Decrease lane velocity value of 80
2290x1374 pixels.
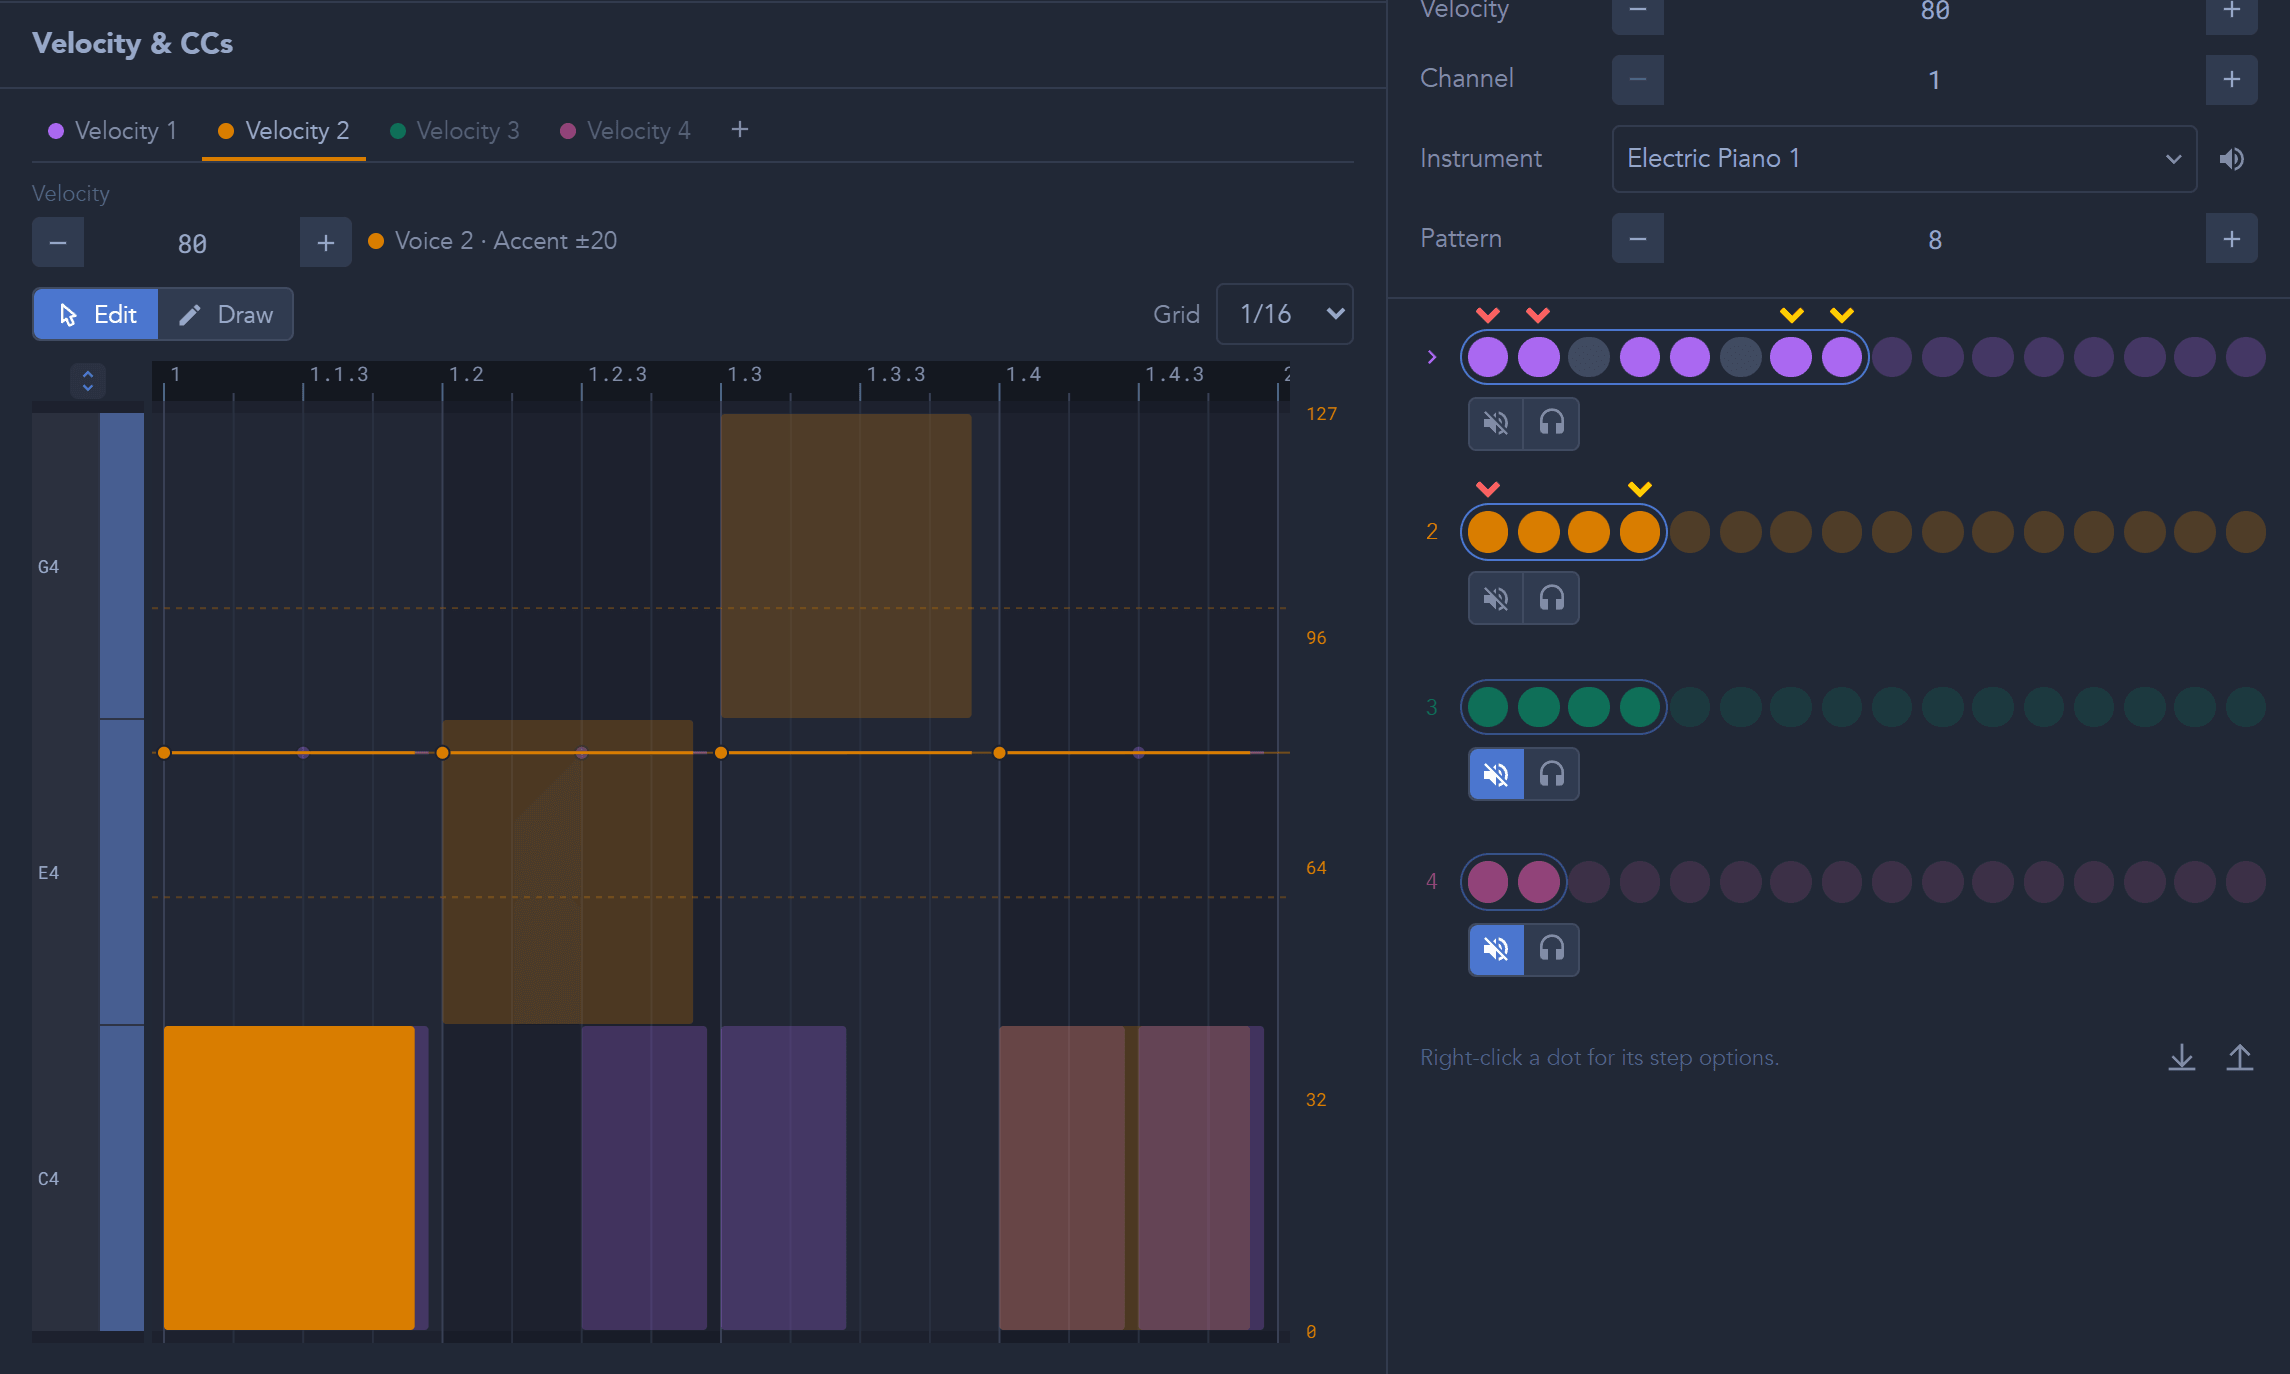[58, 243]
